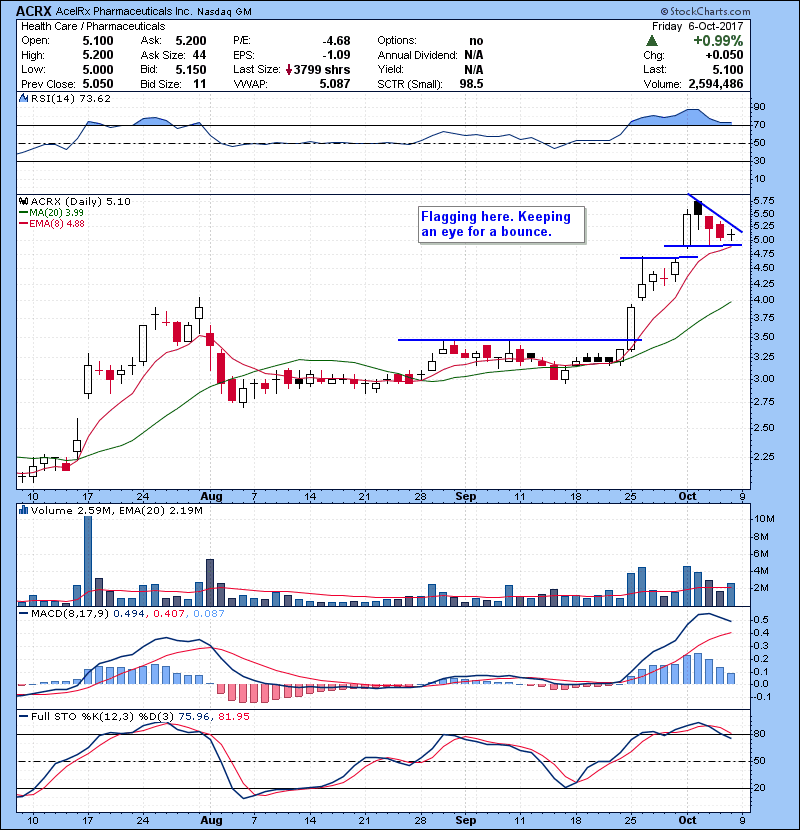
Task: Select the MACD line value 0.494
Action: 128,614
